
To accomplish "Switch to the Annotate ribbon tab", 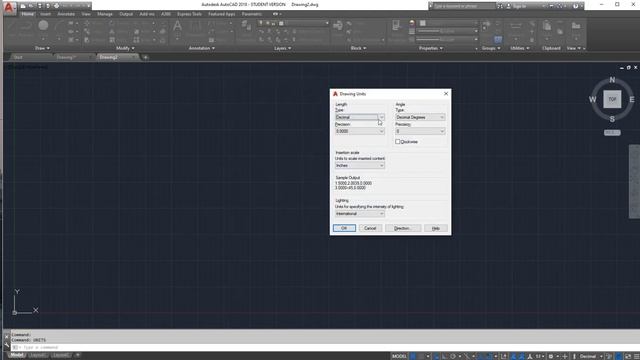I will tap(66, 14).
